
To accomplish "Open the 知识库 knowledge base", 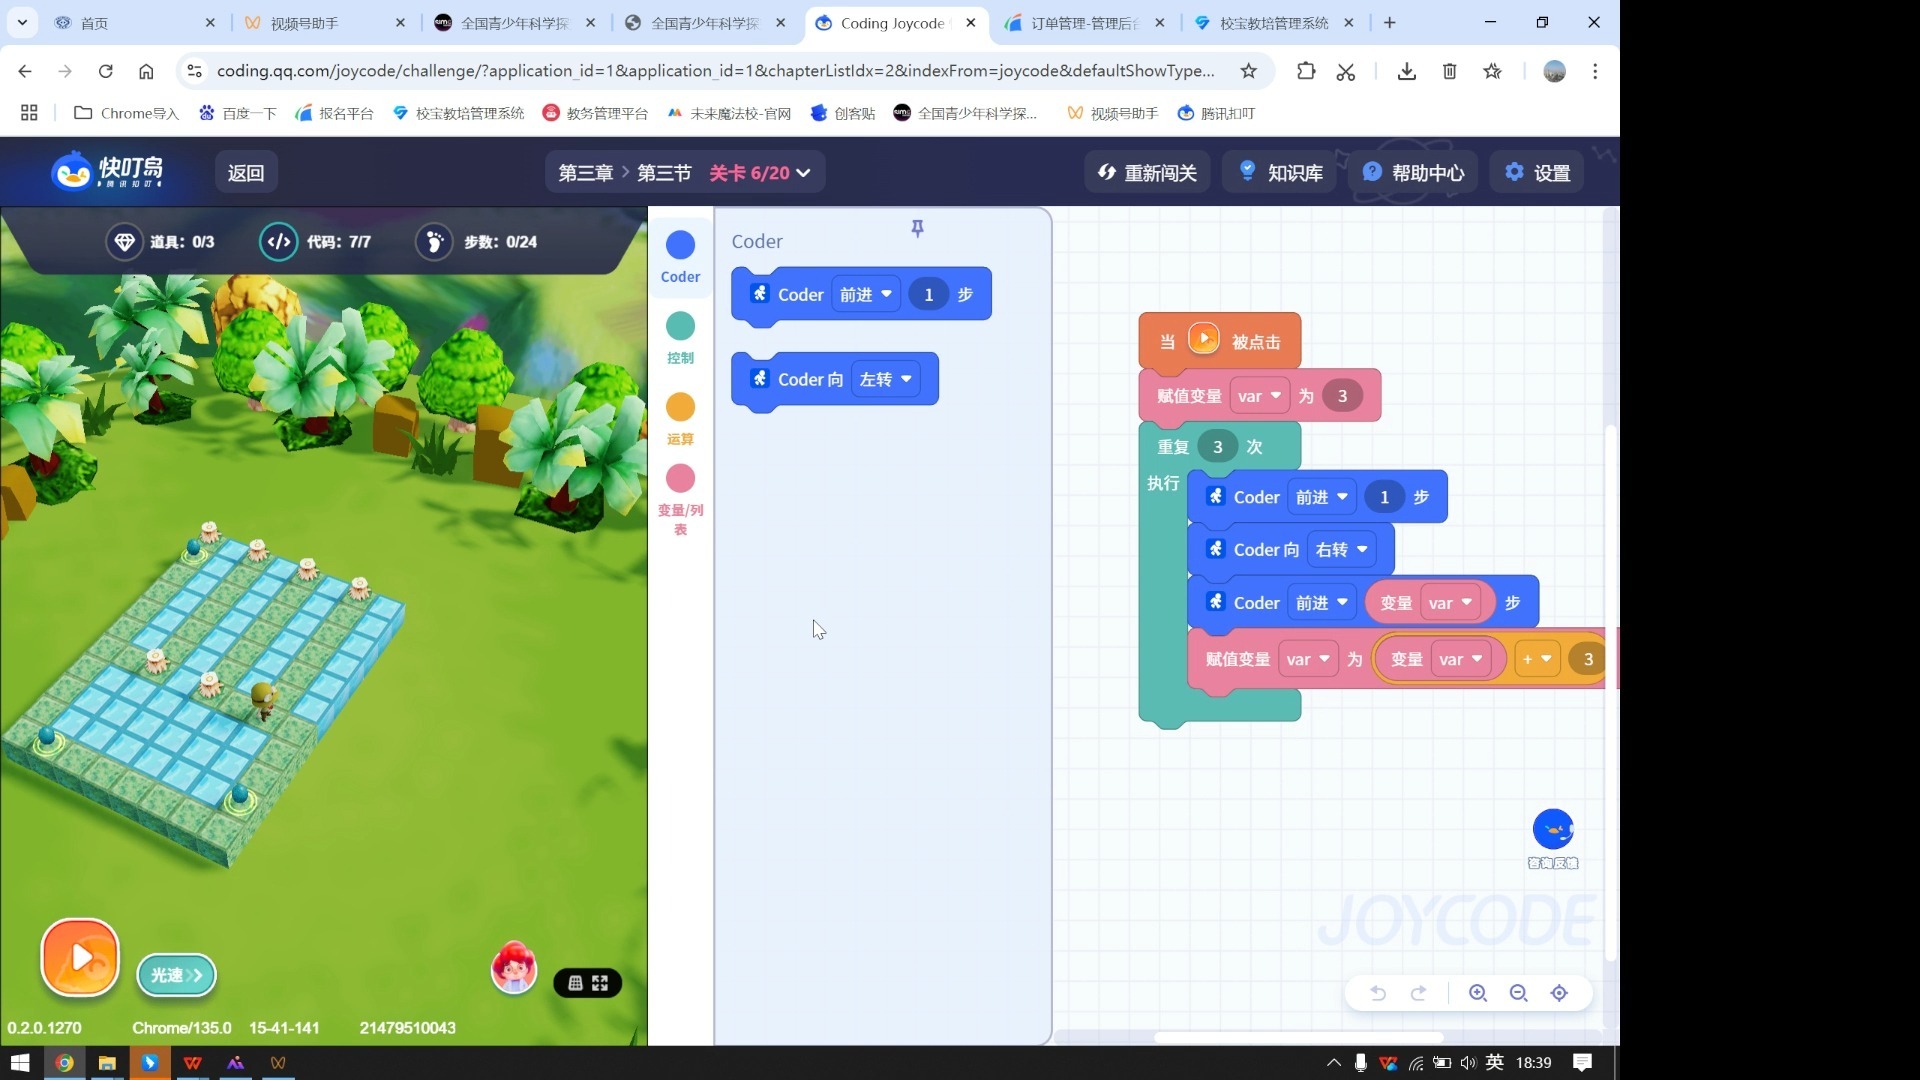I will pos(1280,173).
